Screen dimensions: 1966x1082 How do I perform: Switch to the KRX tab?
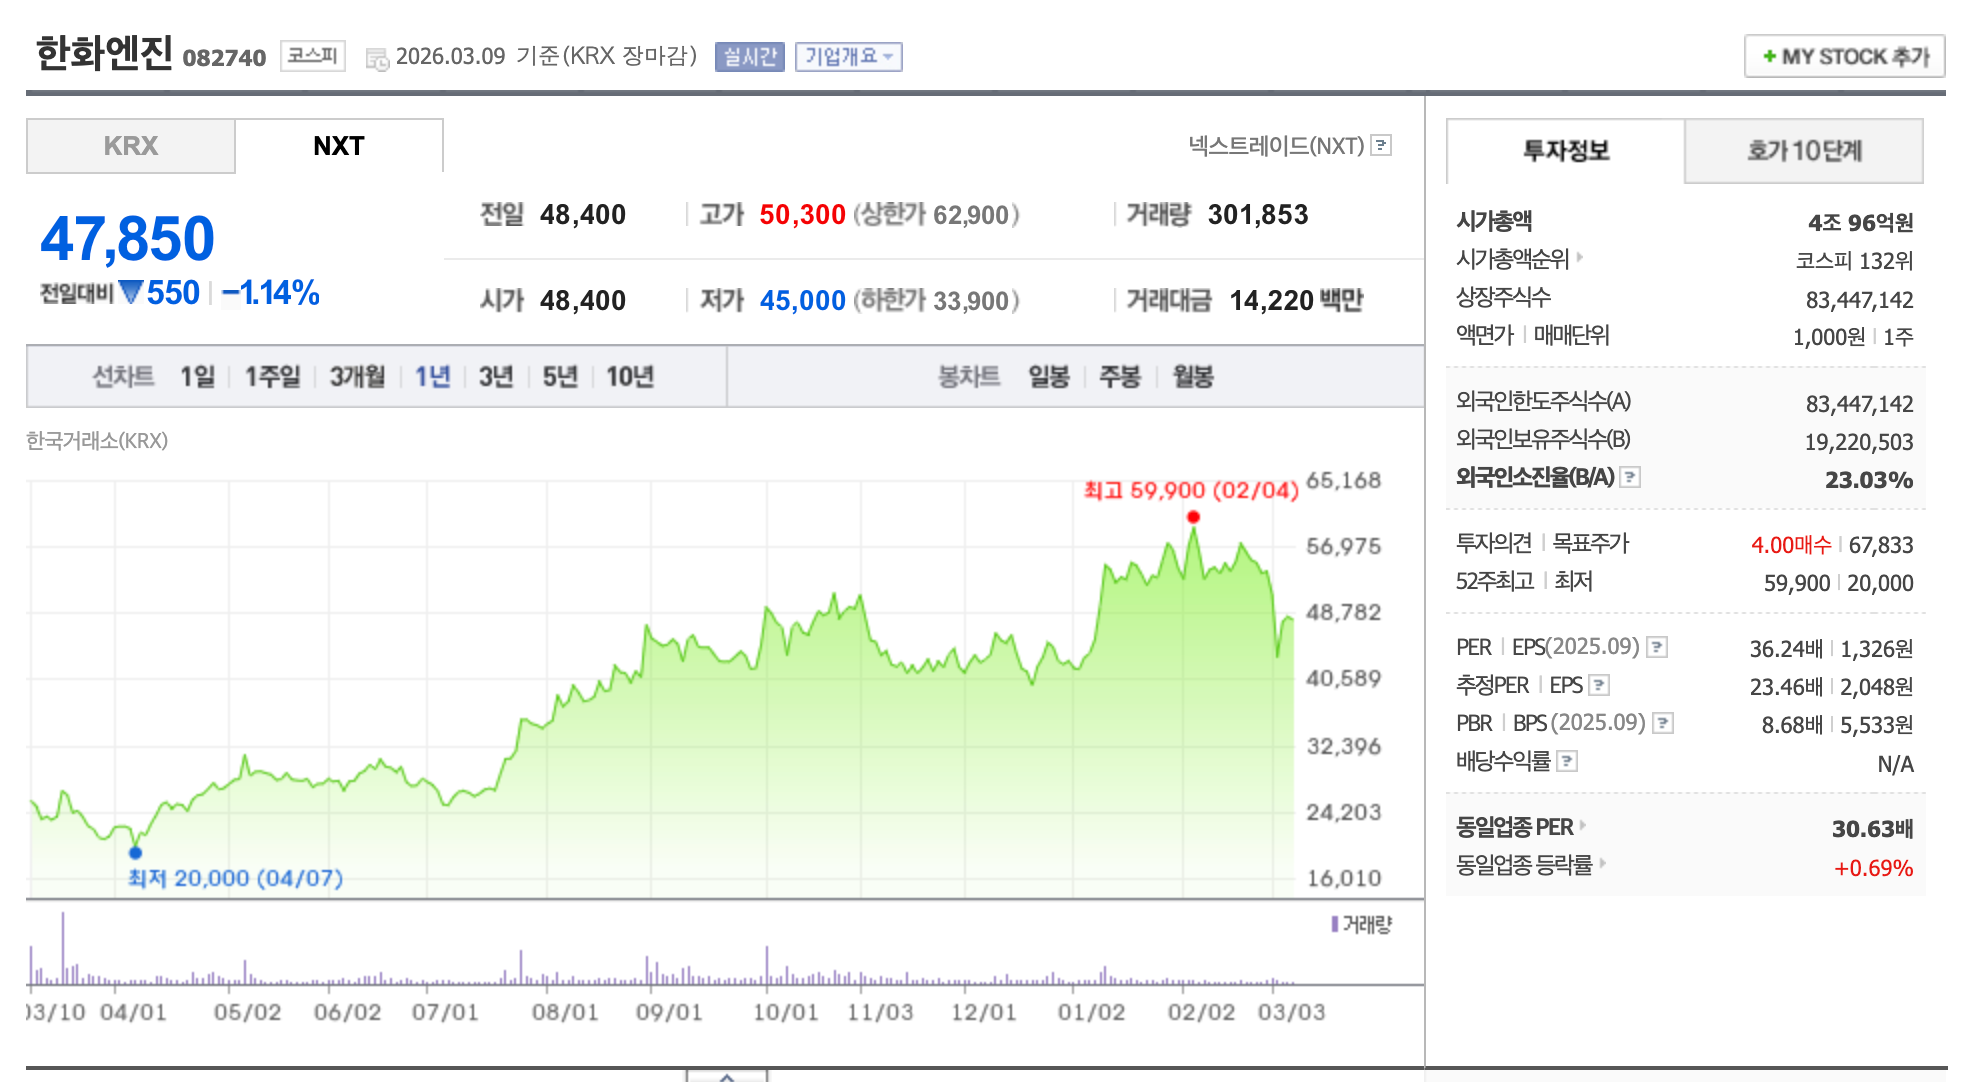click(131, 146)
